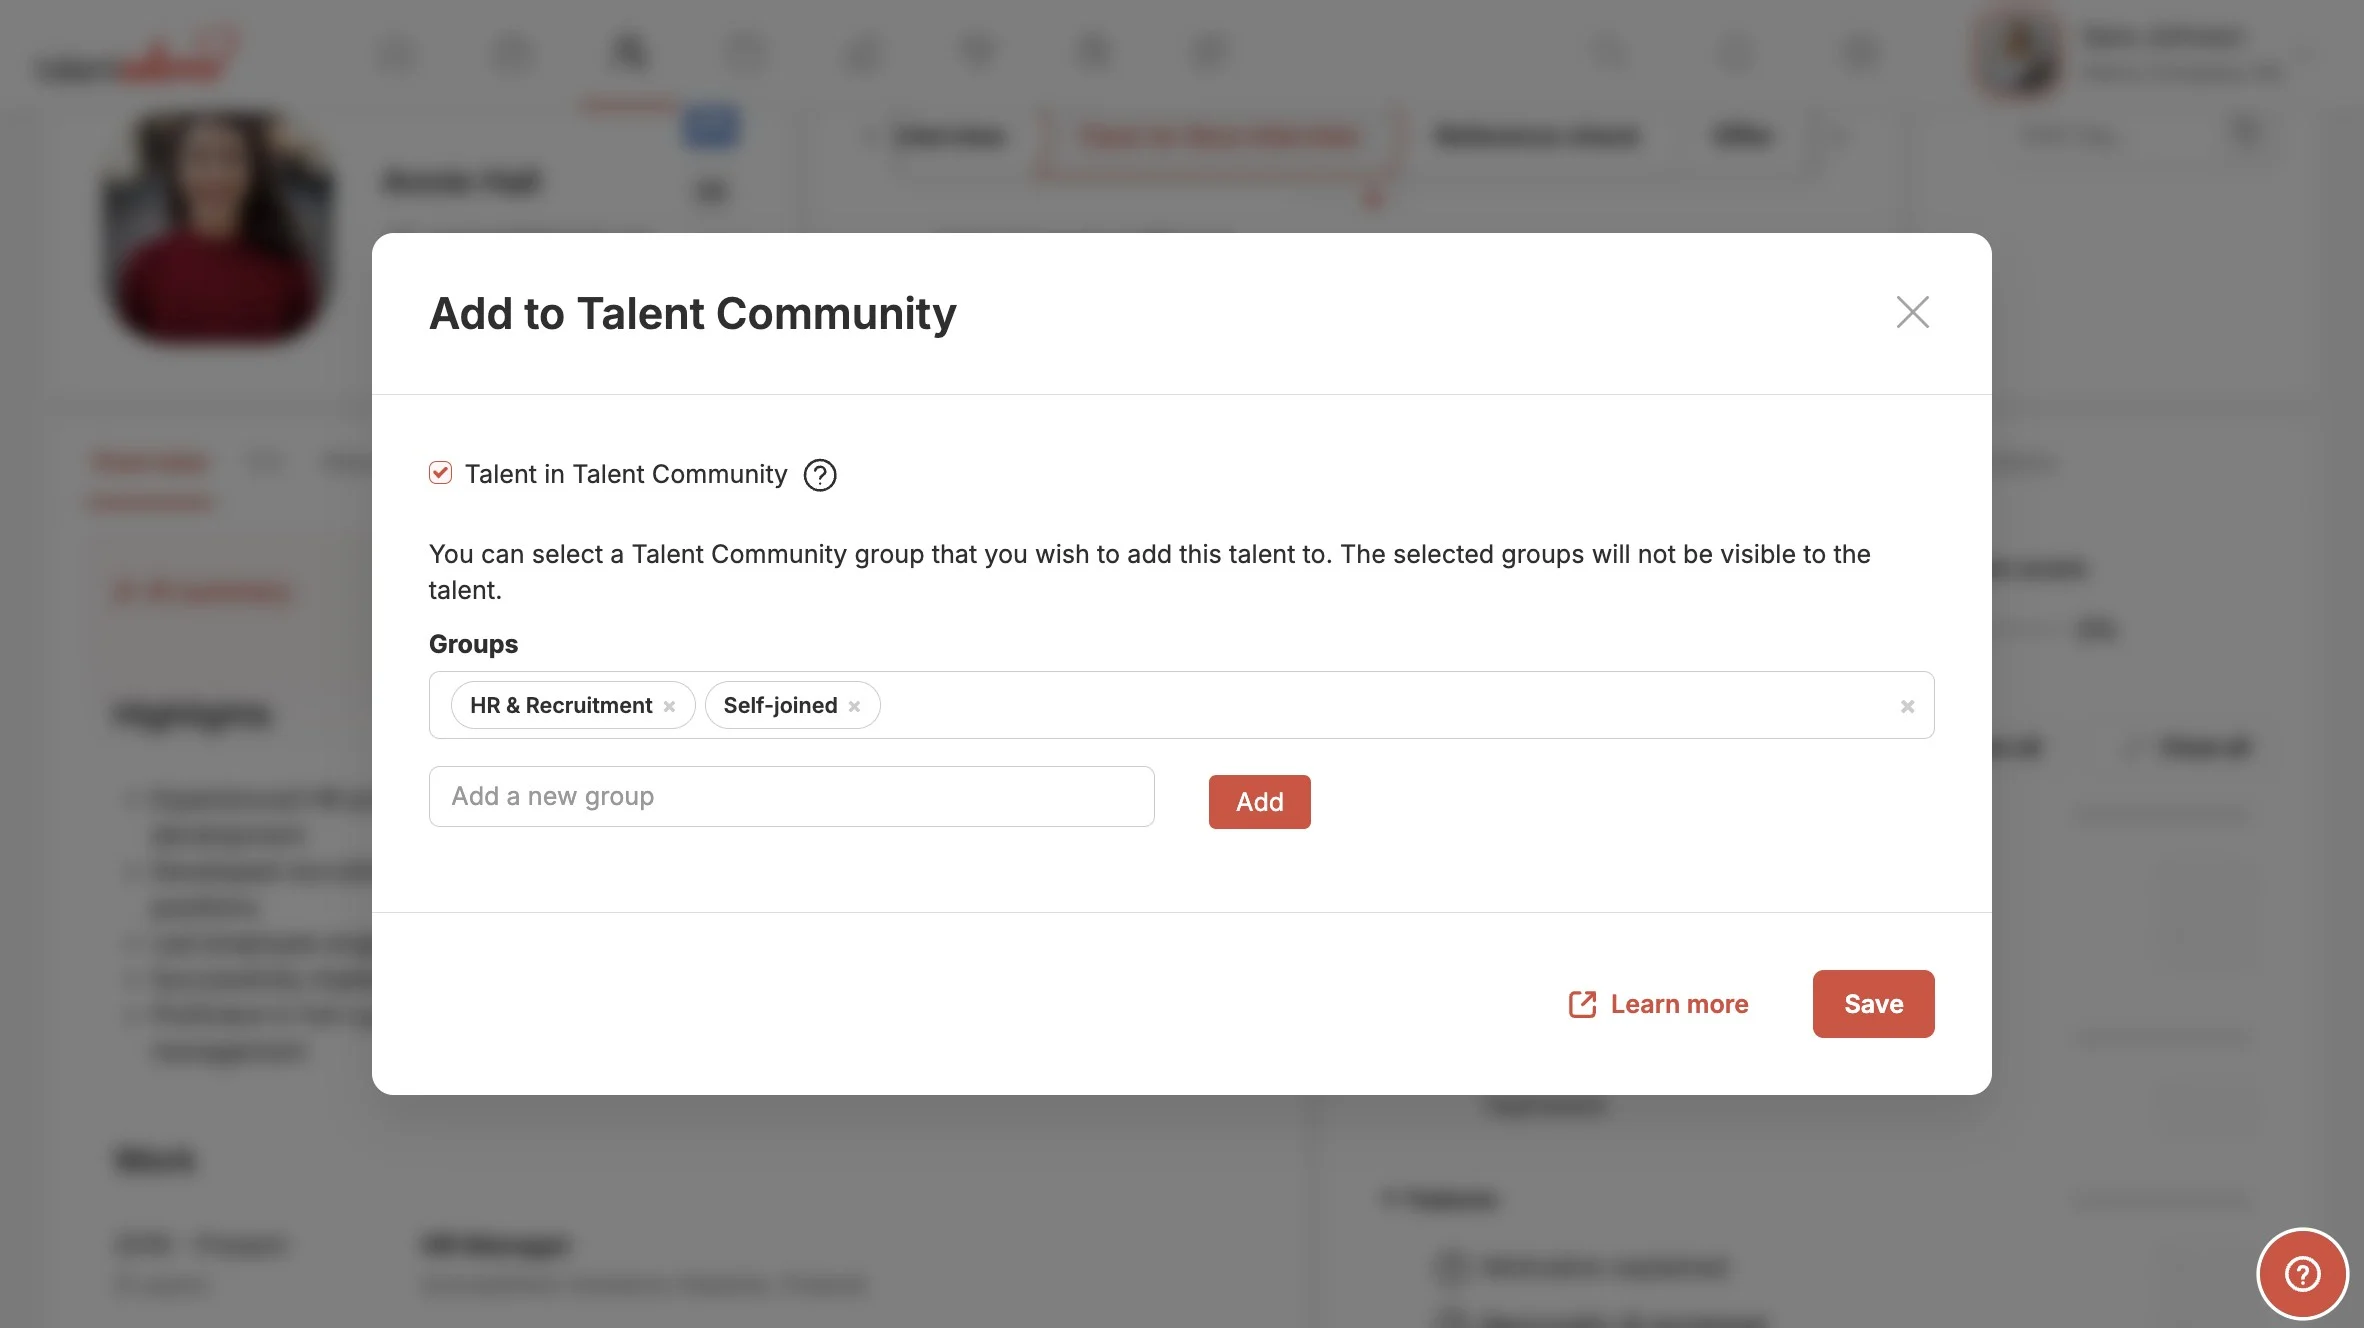The width and height of the screenshot is (2364, 1328).
Task: Click the Add a new group field
Action: (791, 796)
